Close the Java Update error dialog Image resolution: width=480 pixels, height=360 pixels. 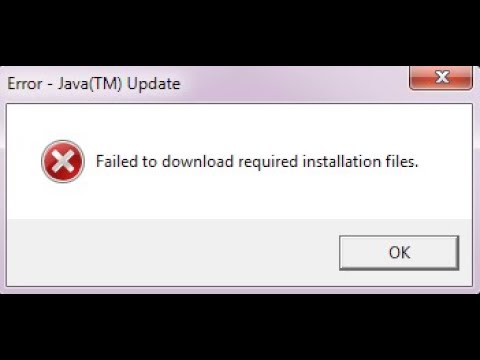441,78
